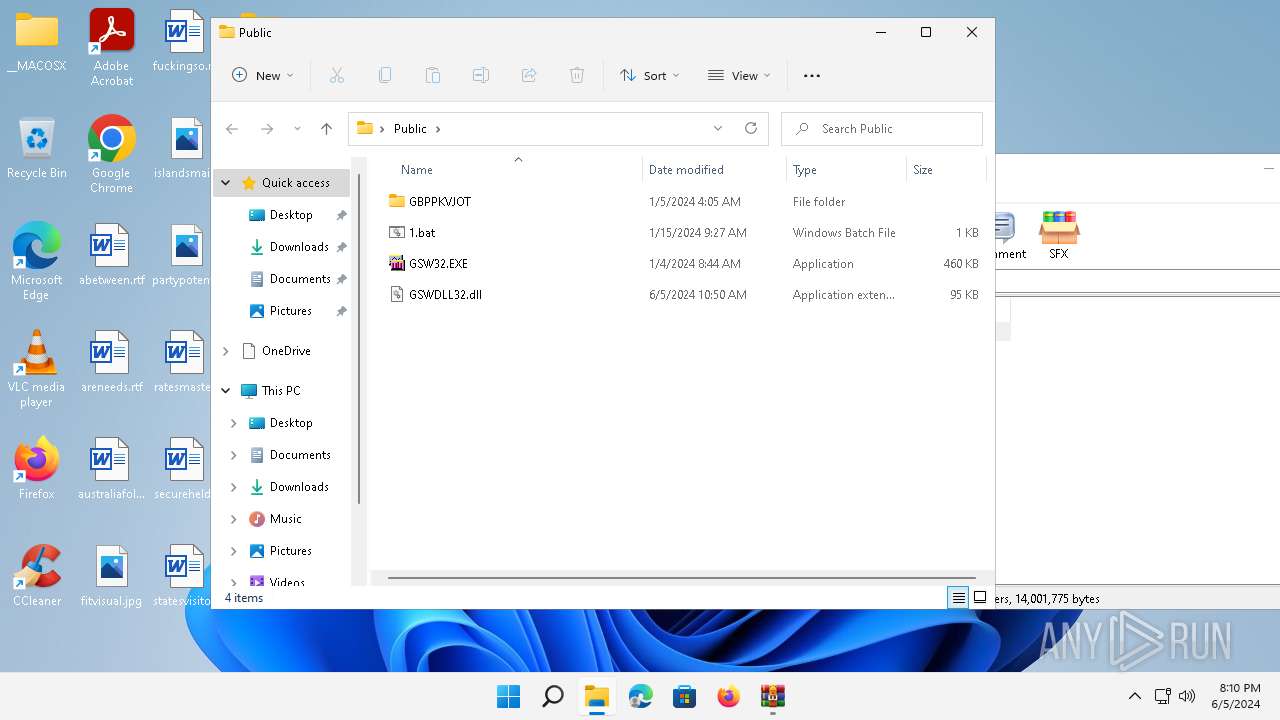
Task: Expand Music under This PC
Action: point(234,519)
